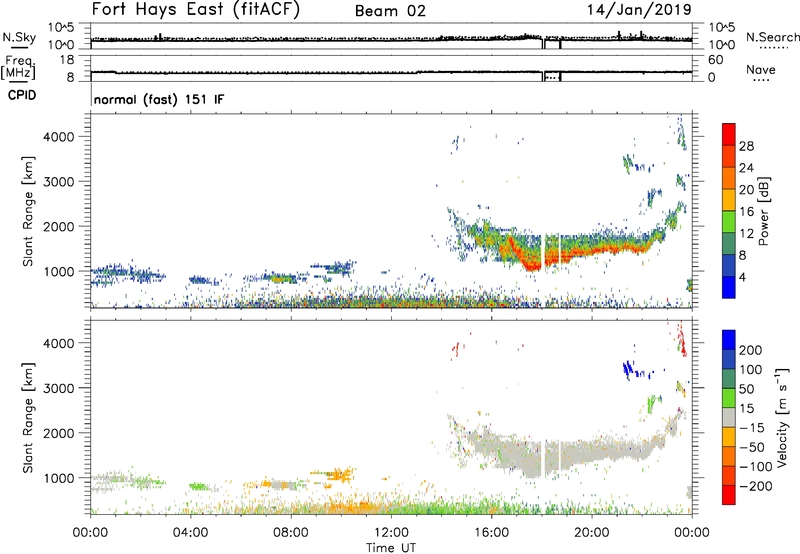
Task: Click the '12:00' time tick label
Action: pos(391,533)
